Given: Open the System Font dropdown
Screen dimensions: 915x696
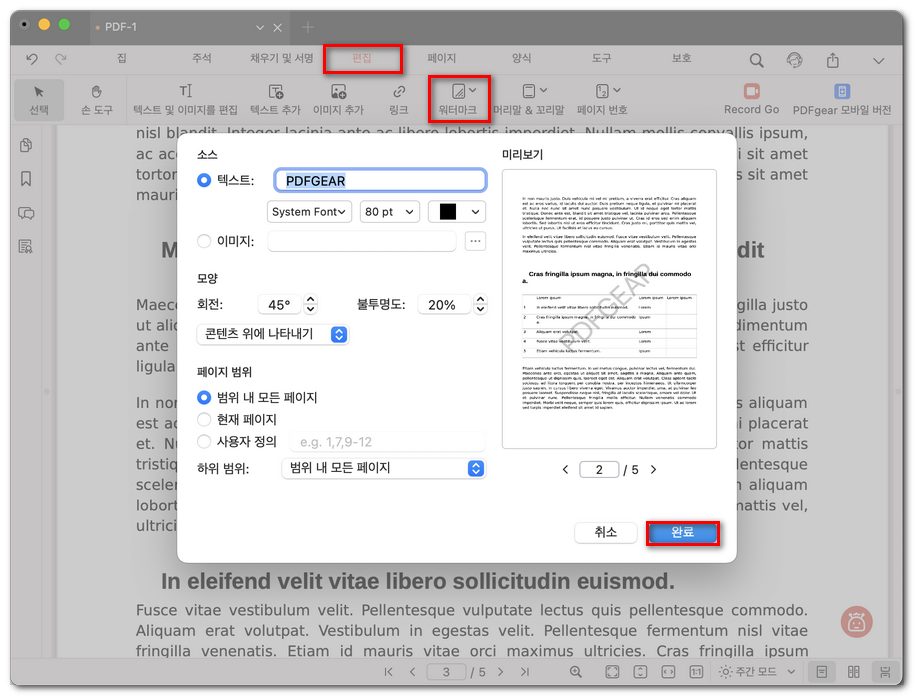Looking at the screenshot, I should (309, 211).
